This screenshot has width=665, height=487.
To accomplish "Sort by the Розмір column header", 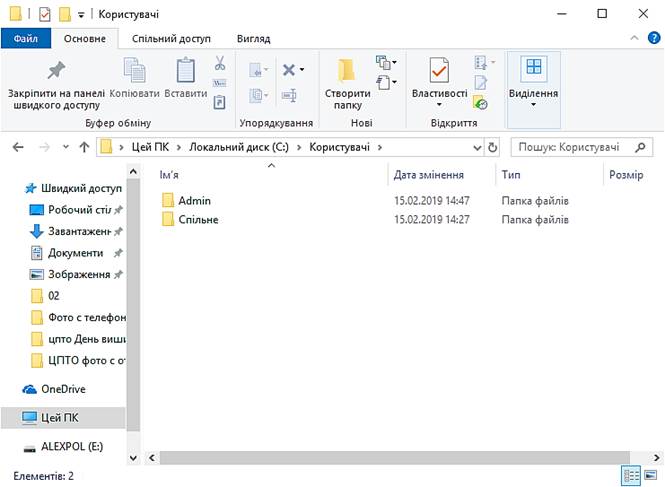I will coord(626,175).
